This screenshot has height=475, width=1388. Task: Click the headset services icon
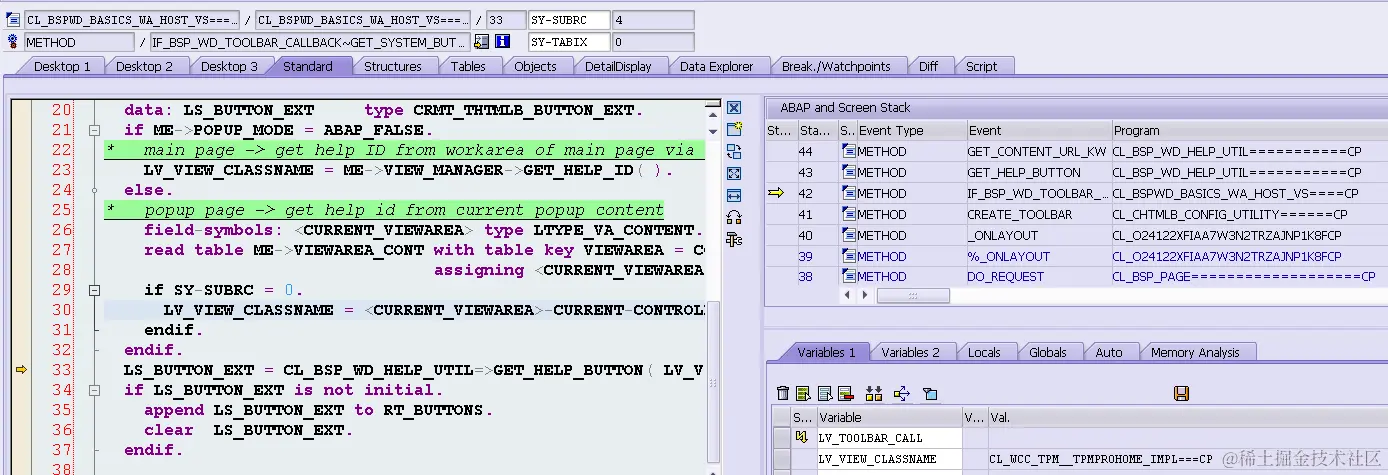click(734, 217)
